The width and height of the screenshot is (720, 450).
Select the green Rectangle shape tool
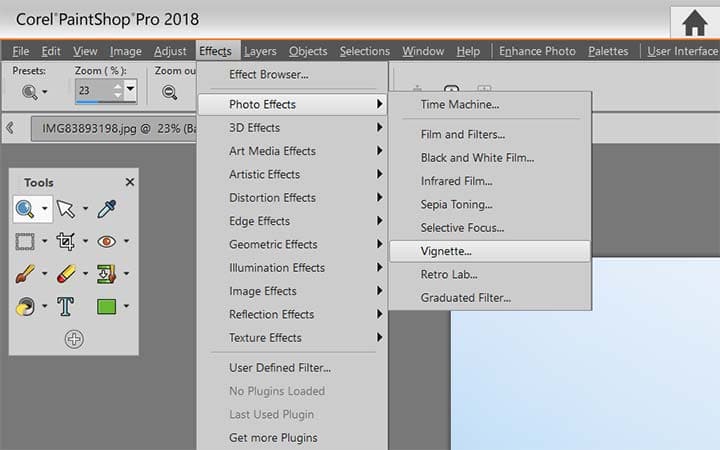pos(107,306)
